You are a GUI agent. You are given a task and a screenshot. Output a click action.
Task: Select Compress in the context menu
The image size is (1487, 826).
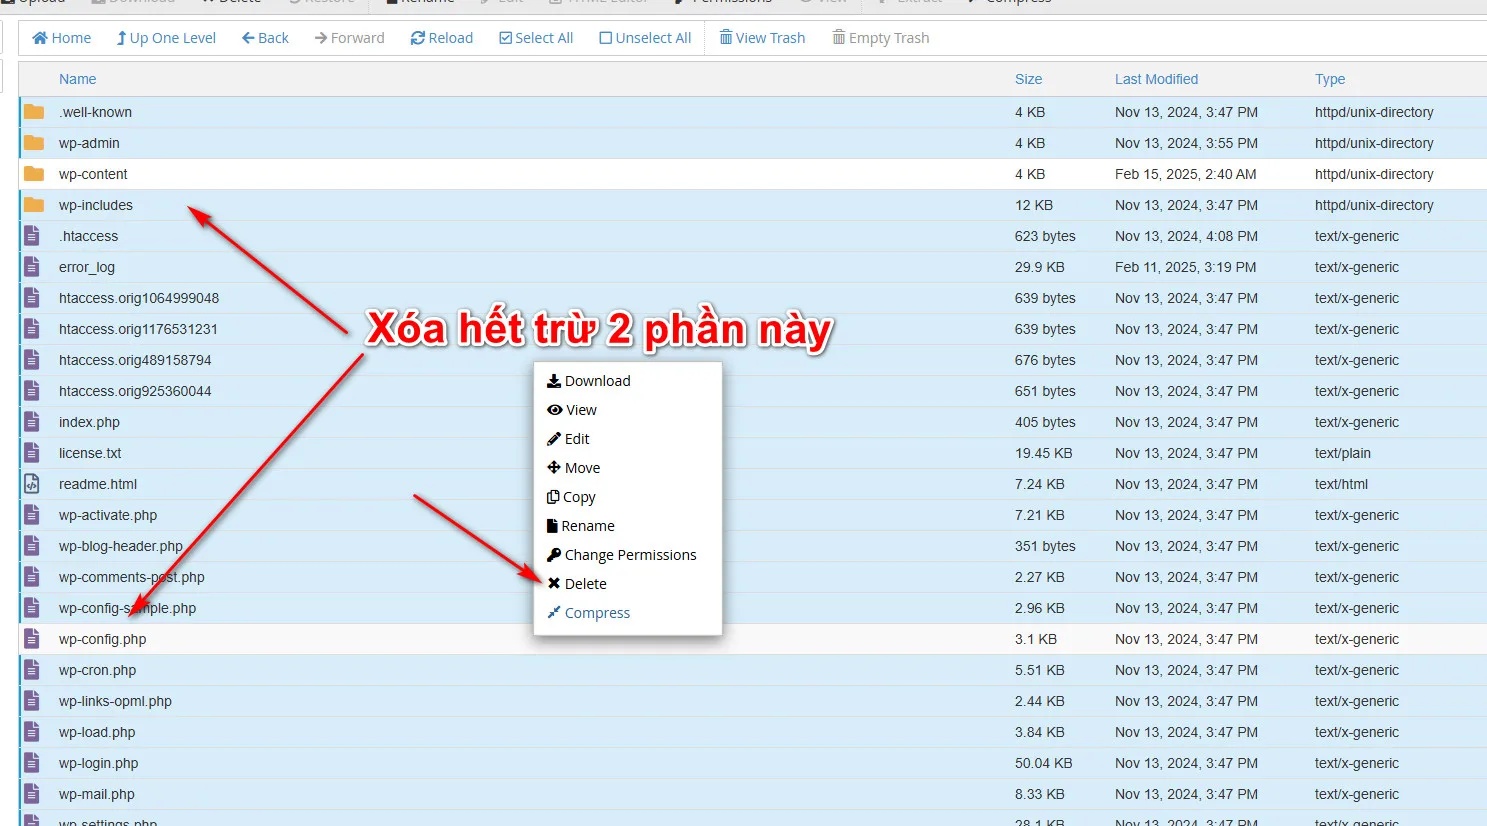pyautogui.click(x=597, y=613)
